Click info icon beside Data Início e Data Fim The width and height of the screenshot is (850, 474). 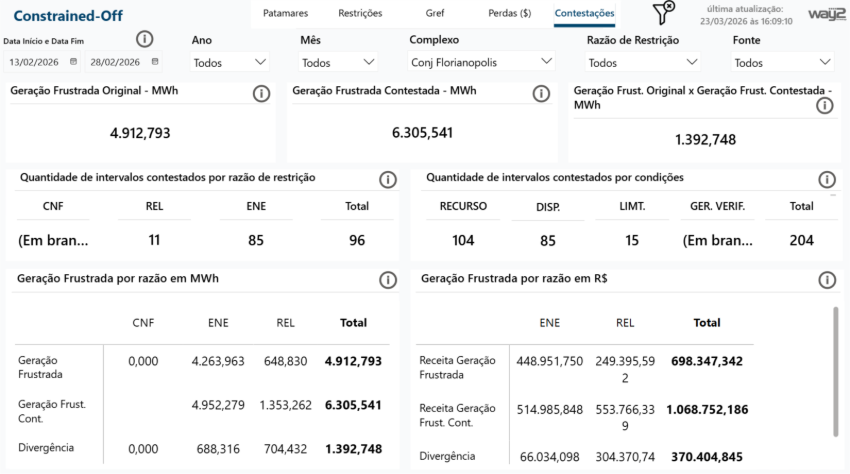click(144, 39)
